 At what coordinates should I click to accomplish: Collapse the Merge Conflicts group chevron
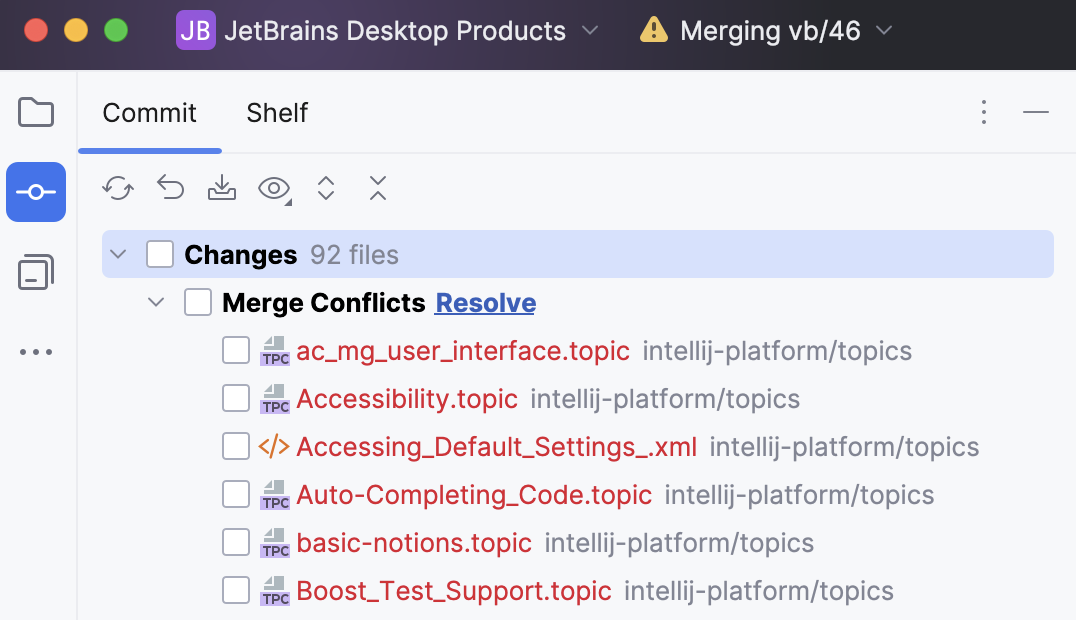pos(155,302)
